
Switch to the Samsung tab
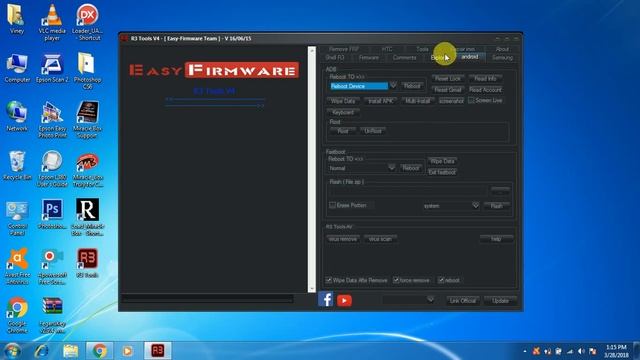click(x=502, y=58)
